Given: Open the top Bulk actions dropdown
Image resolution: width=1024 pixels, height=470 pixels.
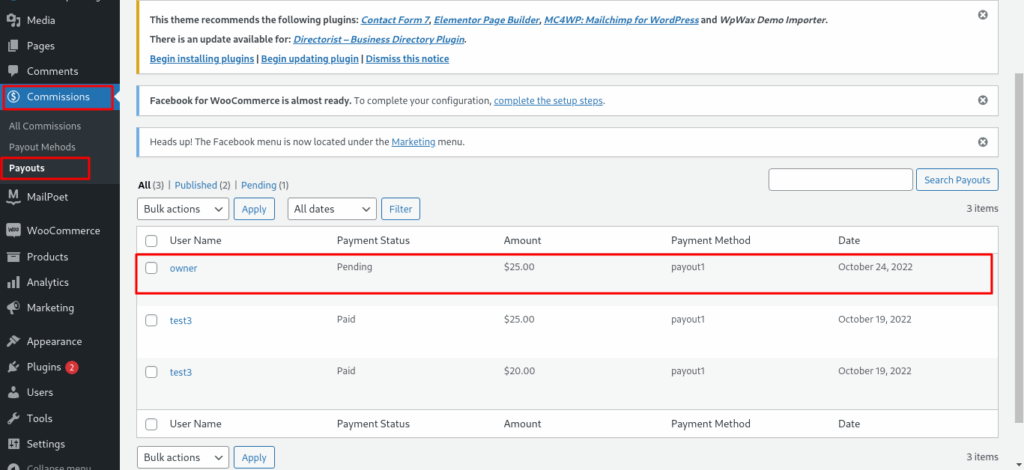Looking at the screenshot, I should pyautogui.click(x=183, y=209).
